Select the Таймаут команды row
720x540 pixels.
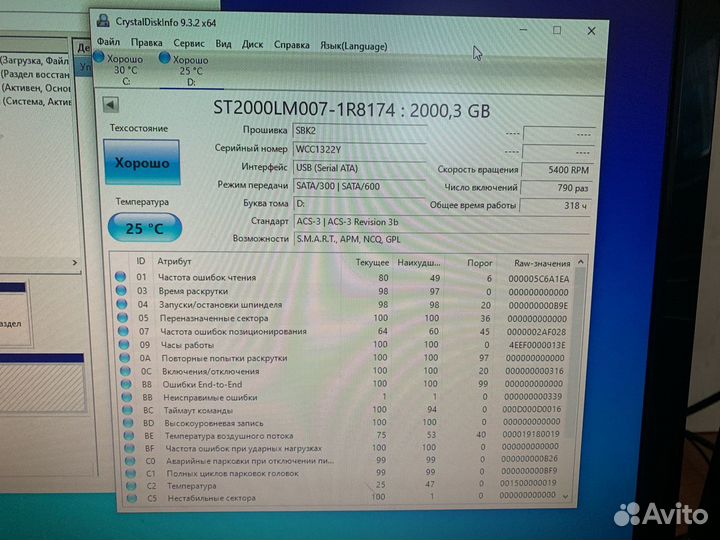343,410
